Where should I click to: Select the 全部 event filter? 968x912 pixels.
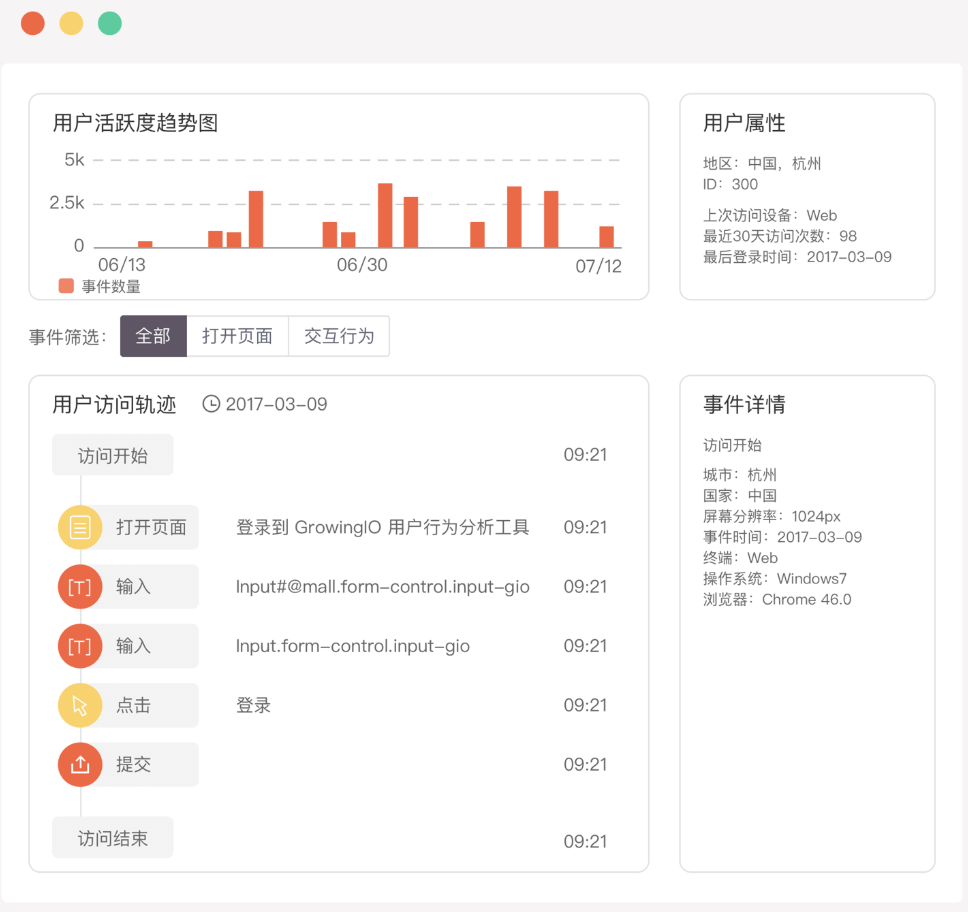pyautogui.click(x=152, y=336)
